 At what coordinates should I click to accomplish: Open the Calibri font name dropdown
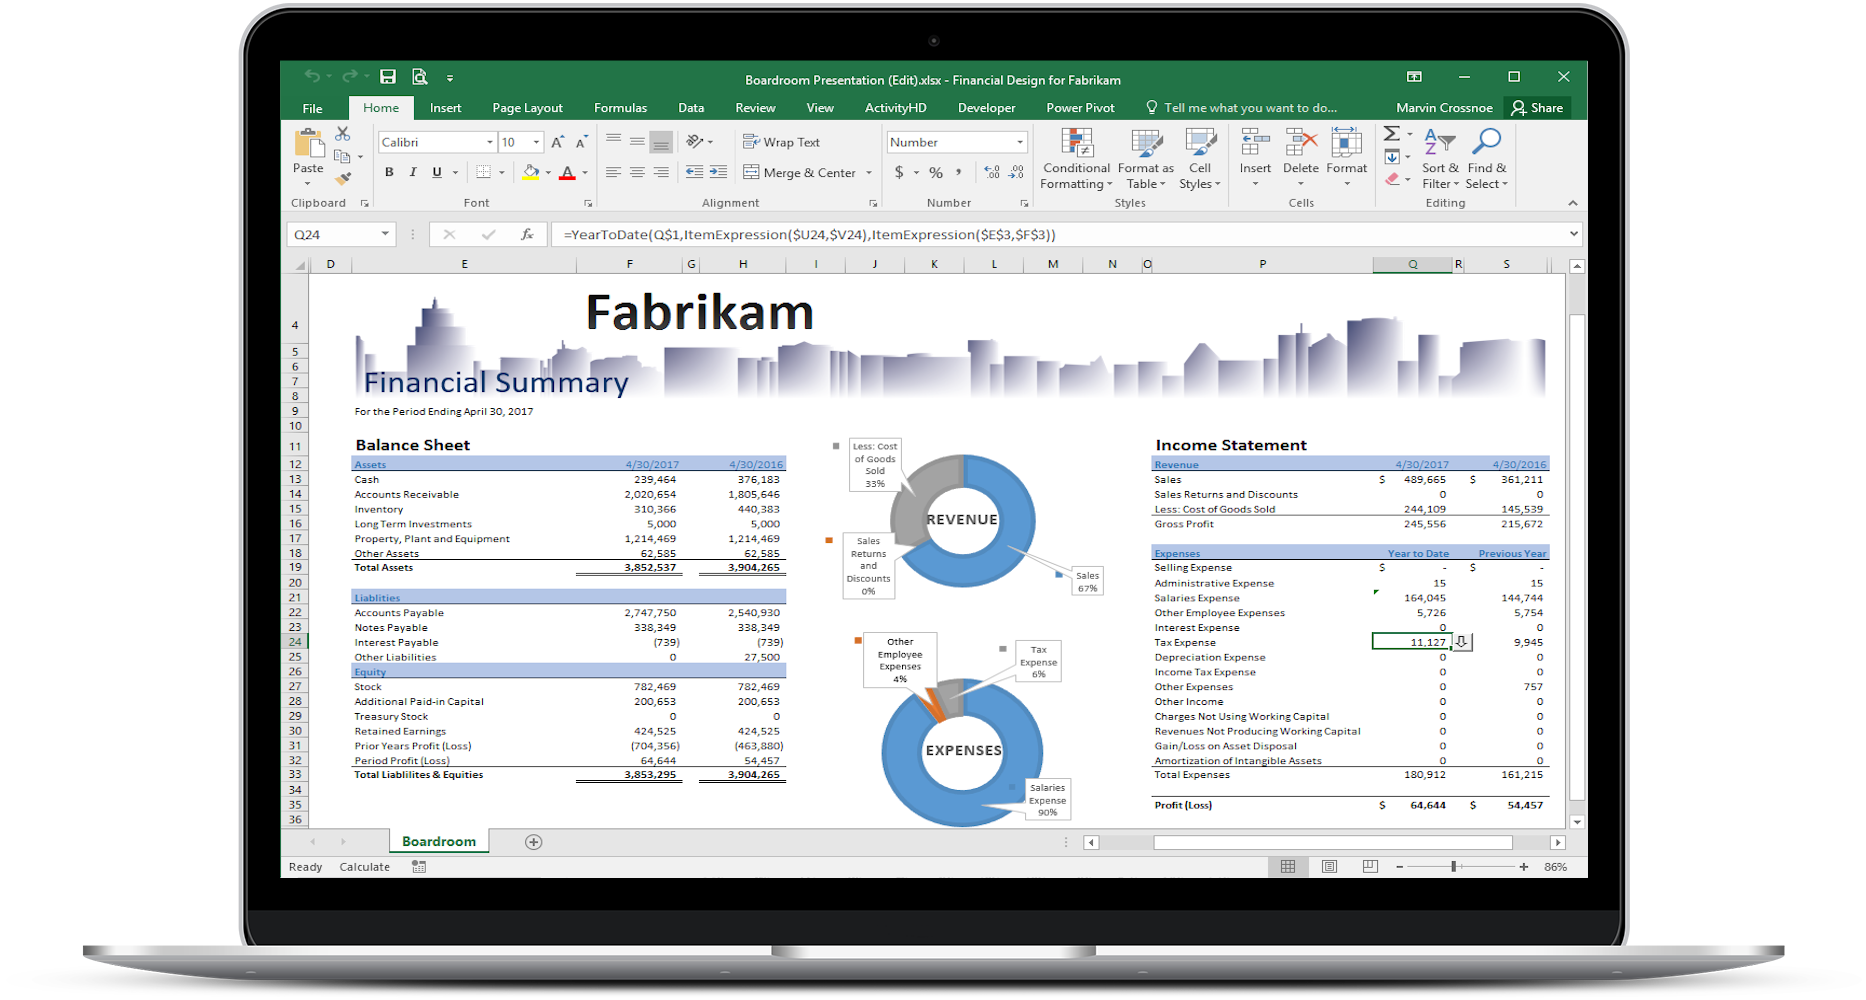click(489, 142)
